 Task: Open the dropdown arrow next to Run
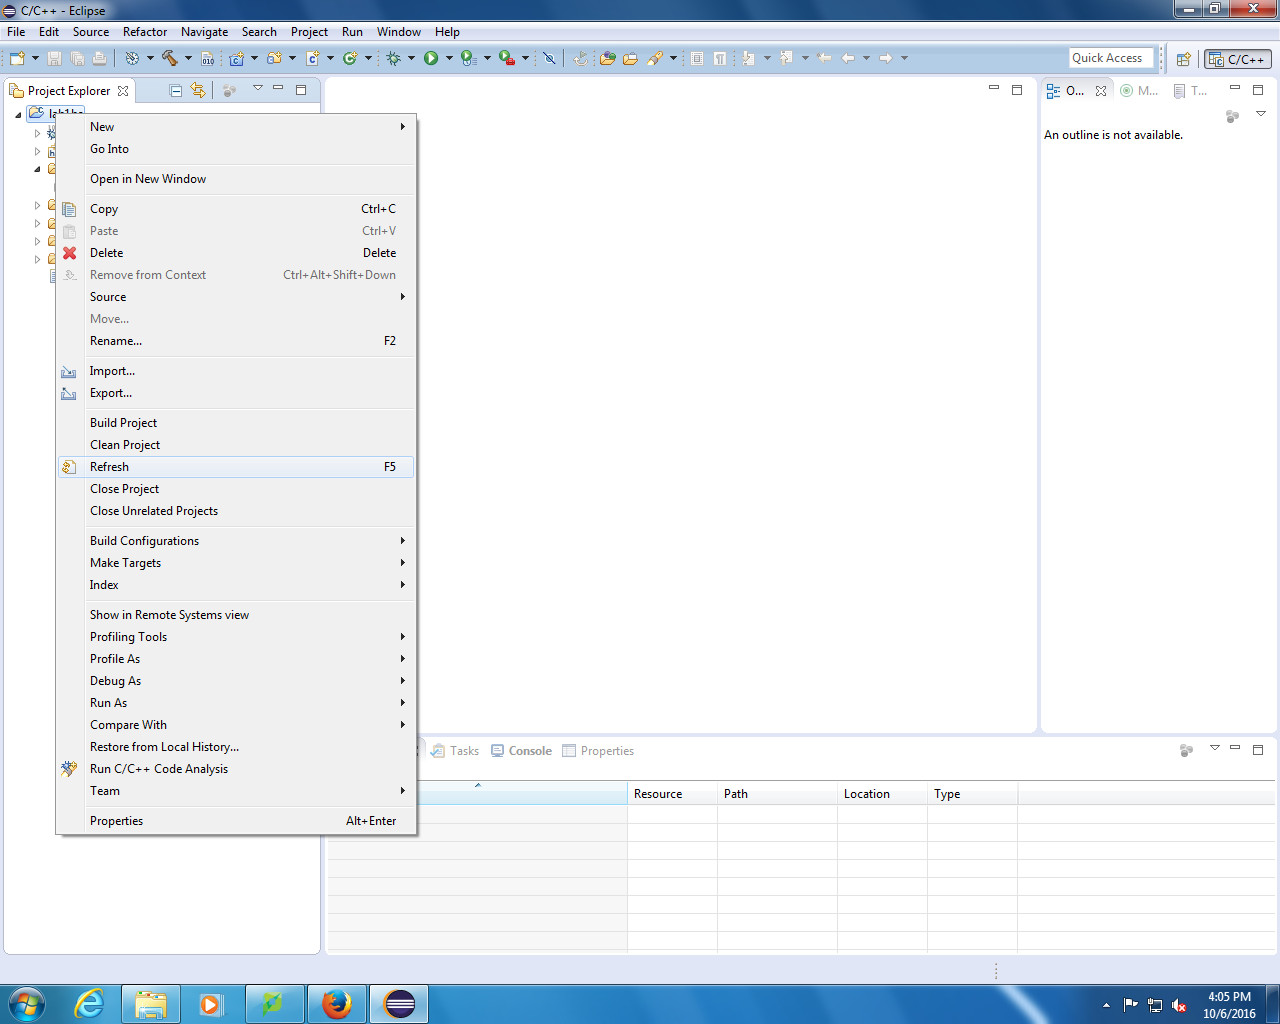click(449, 58)
